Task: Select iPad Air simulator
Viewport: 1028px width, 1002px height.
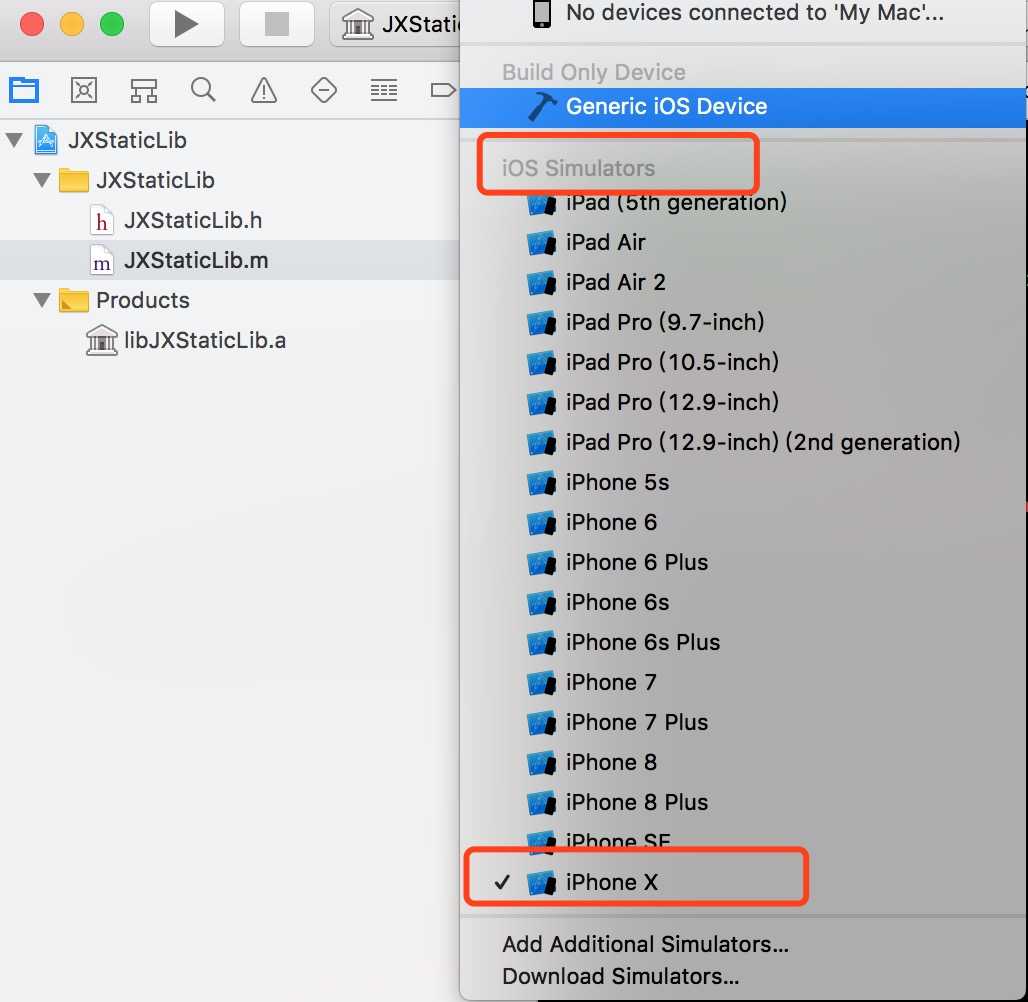Action: pyautogui.click(x=743, y=242)
